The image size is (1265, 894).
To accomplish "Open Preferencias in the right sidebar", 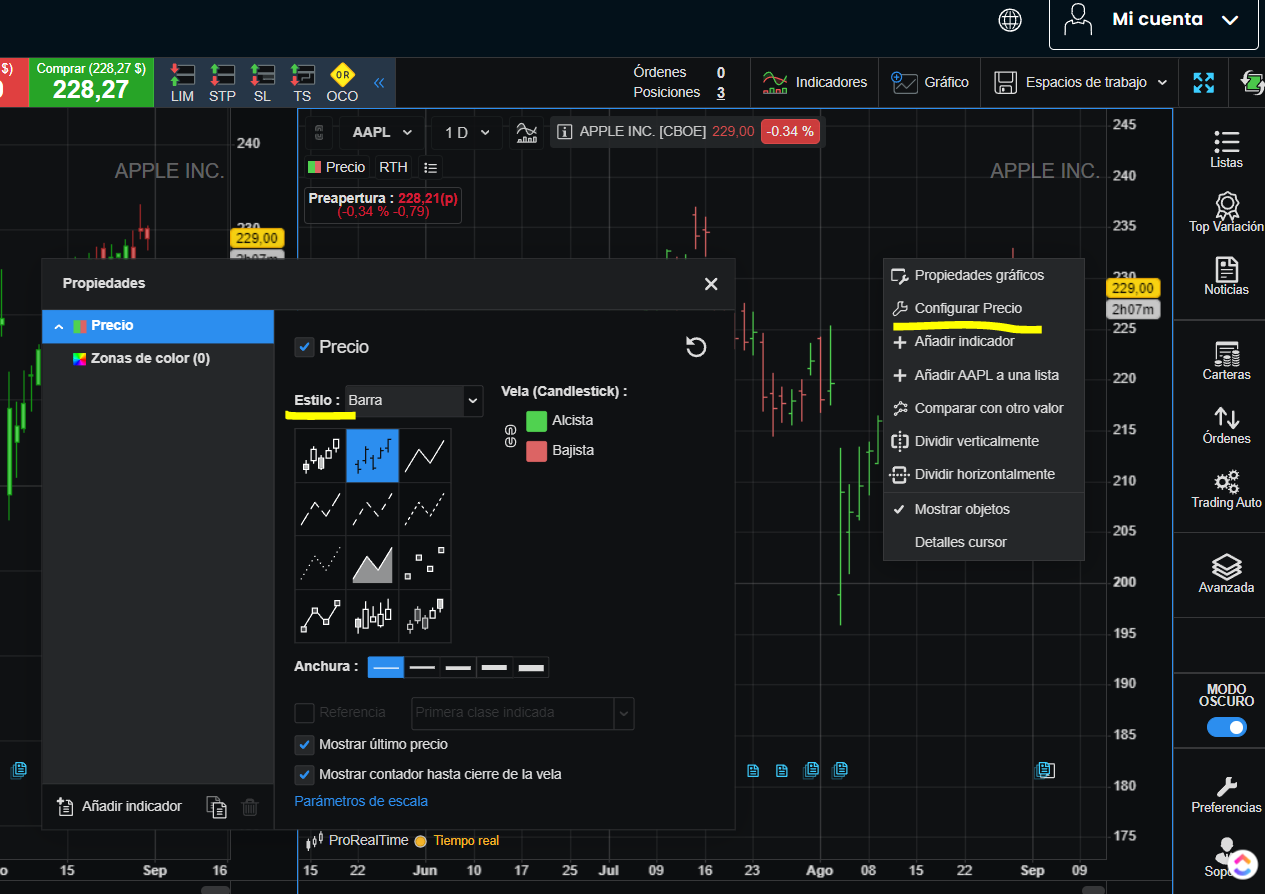I will (1226, 795).
